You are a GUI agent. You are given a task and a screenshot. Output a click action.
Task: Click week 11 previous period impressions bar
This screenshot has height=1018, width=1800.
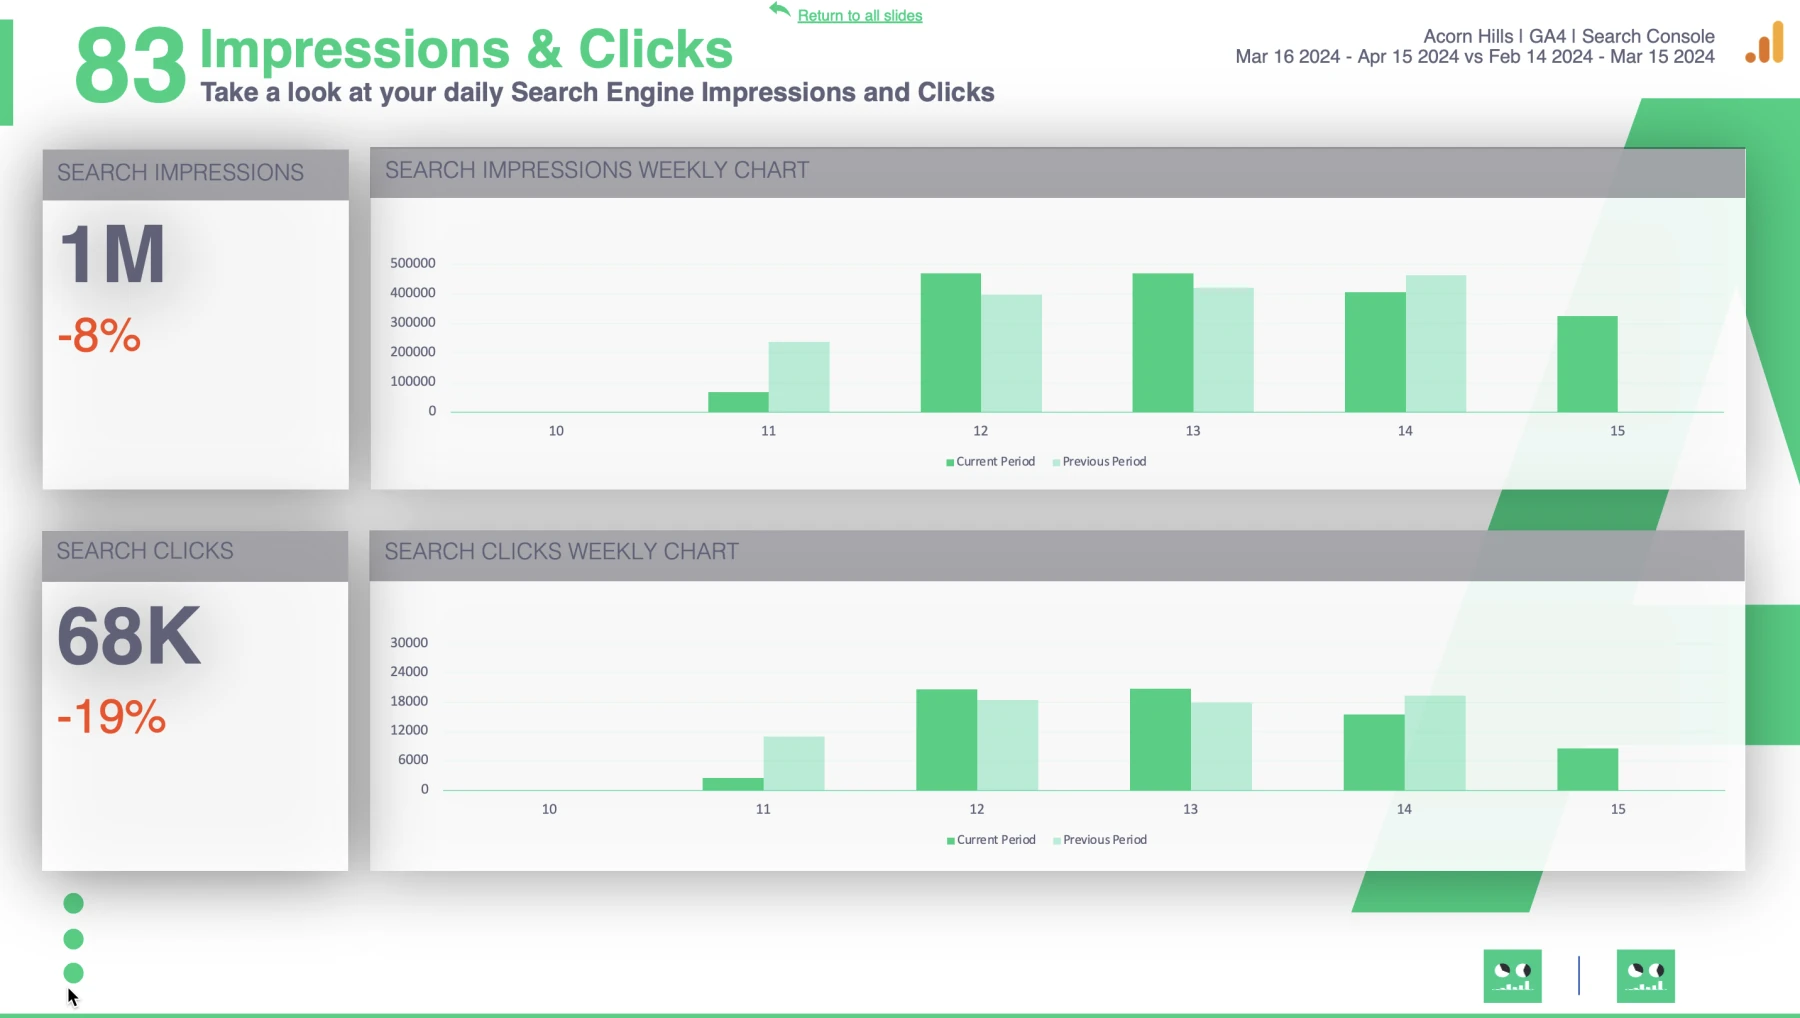(799, 377)
